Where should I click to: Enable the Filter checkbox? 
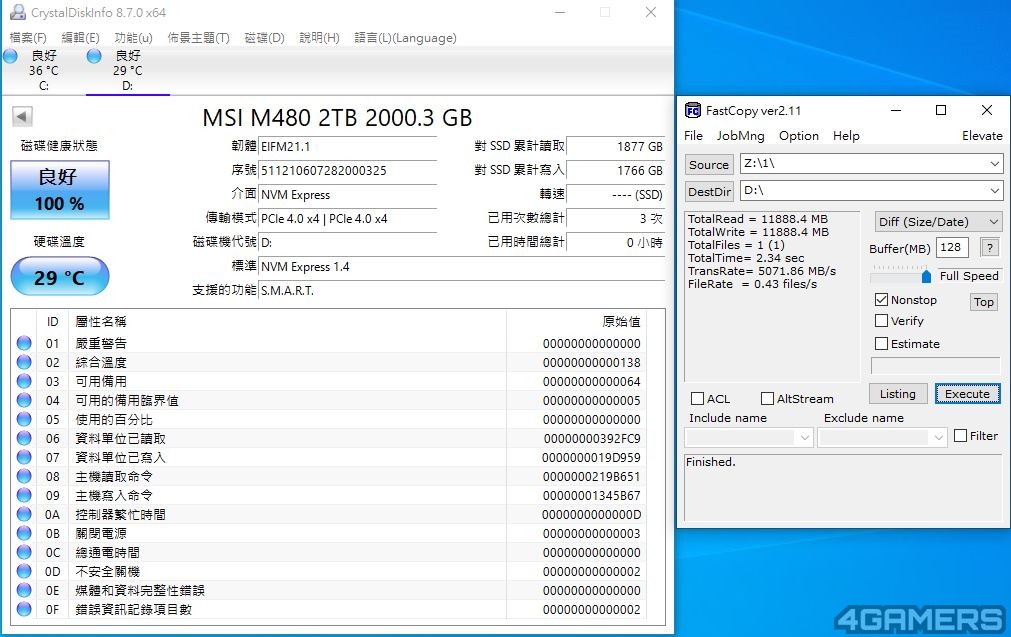pyautogui.click(x=960, y=436)
